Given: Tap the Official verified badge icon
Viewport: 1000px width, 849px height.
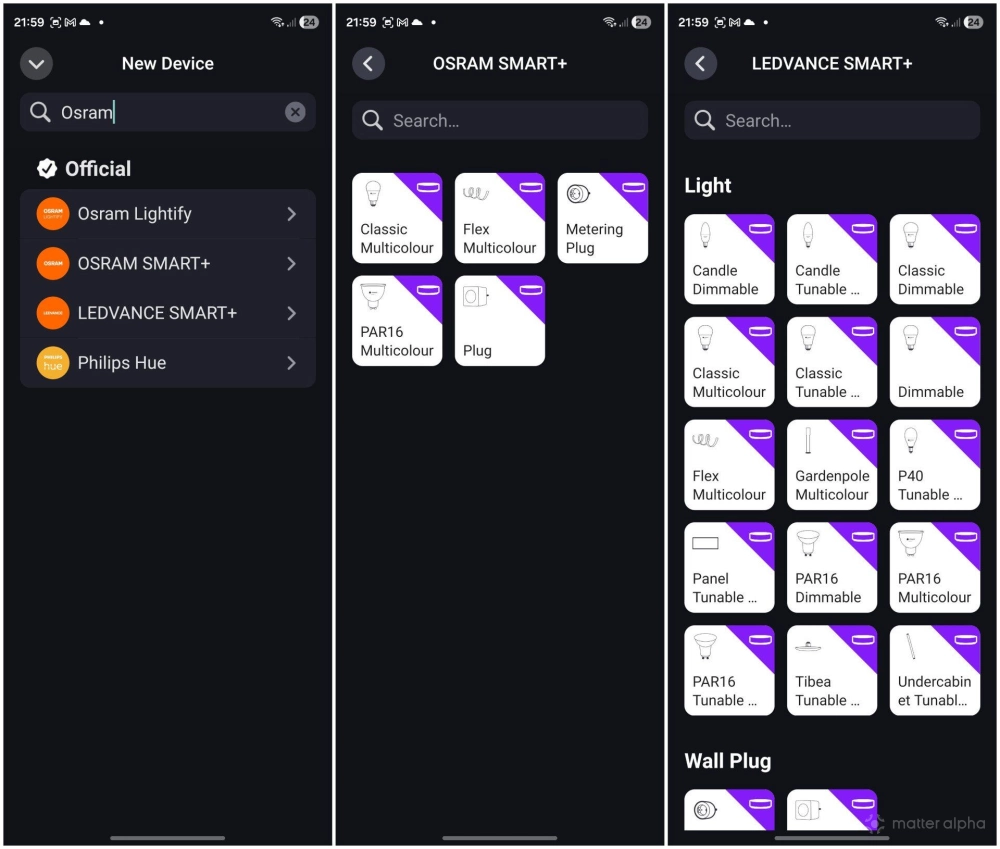Looking at the screenshot, I should click(47, 168).
